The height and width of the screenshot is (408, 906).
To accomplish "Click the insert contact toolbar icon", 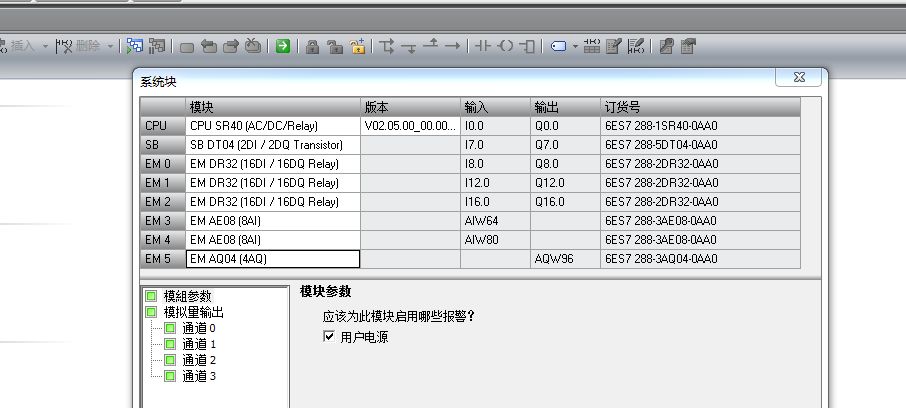I will click(483, 46).
